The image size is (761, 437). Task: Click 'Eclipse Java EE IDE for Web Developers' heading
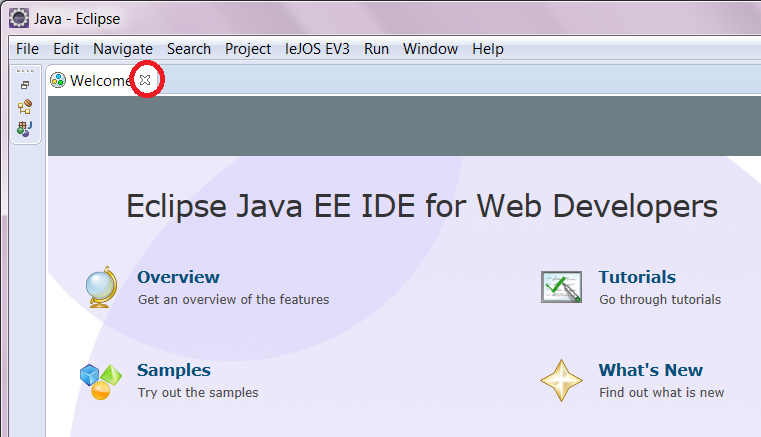422,206
